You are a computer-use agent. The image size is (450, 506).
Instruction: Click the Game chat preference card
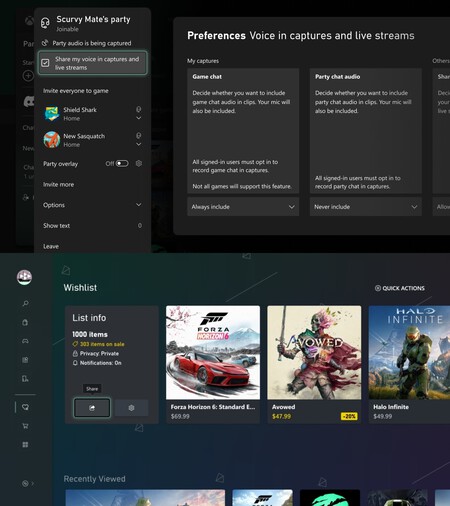[x=243, y=131]
